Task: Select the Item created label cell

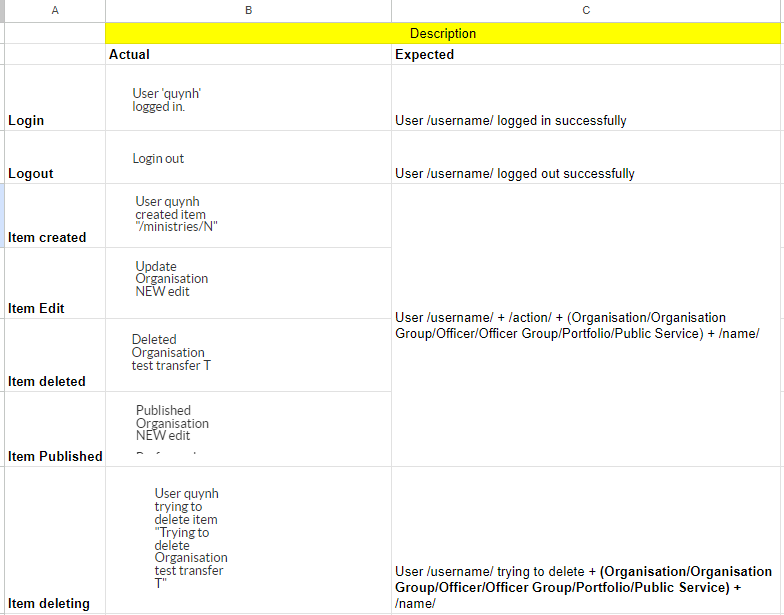Action: coord(55,216)
